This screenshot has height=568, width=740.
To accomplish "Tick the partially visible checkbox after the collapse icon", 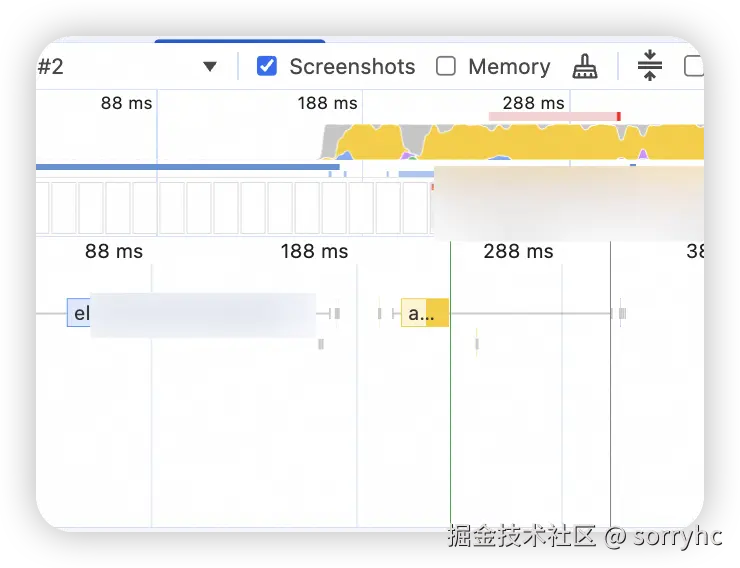I will pyautogui.click(x=693, y=66).
